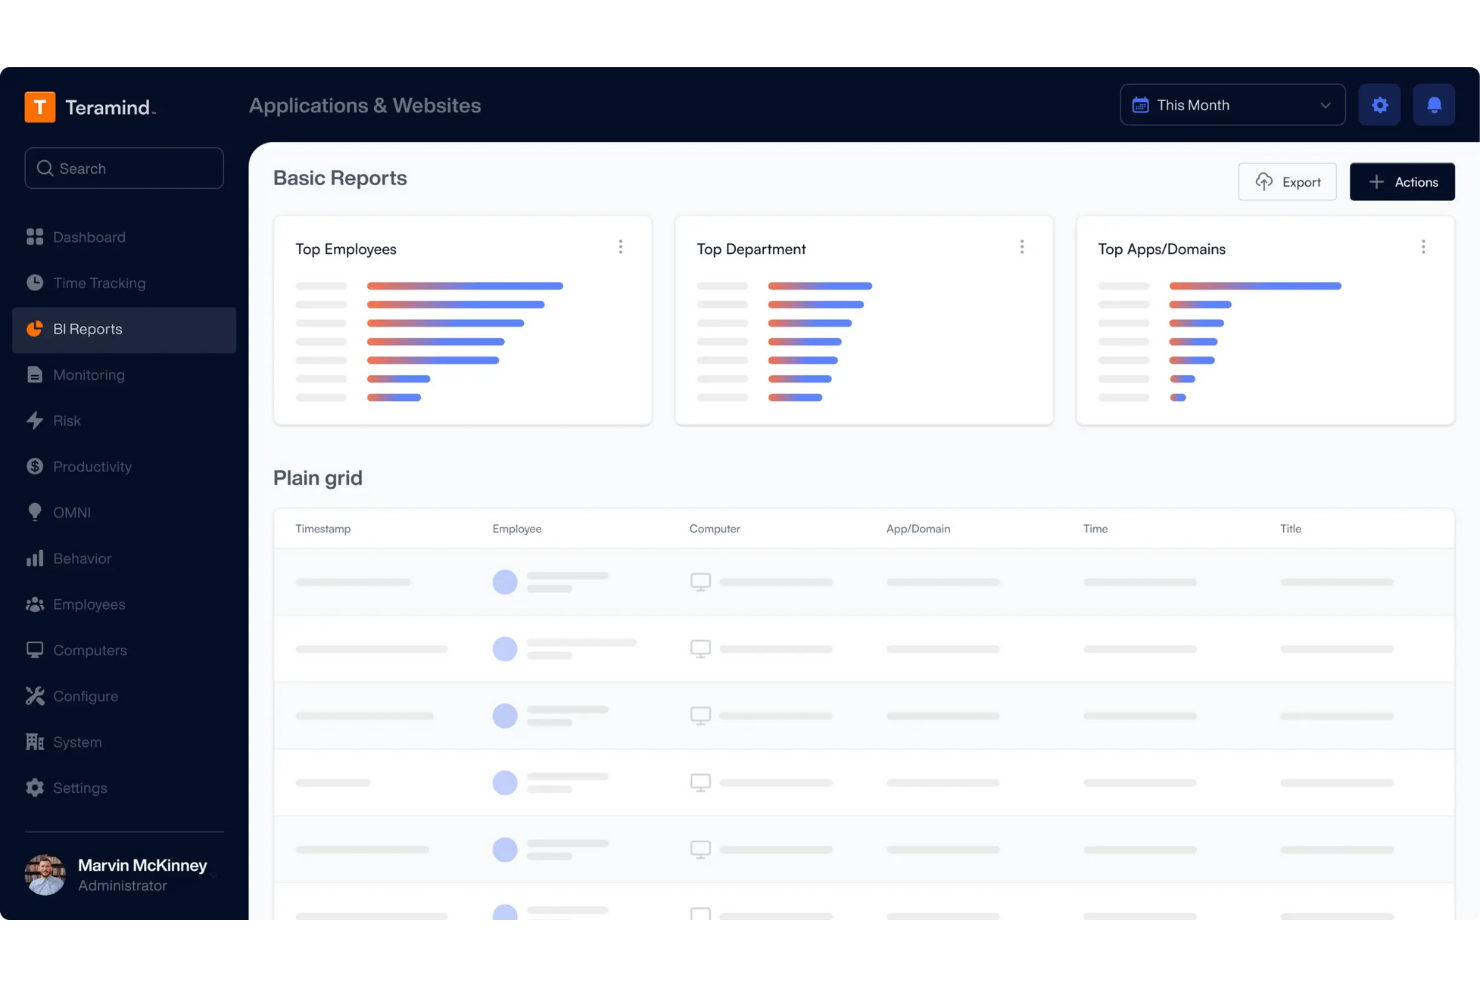Sort by Timestamp column header
This screenshot has height=987, width=1480.
click(323, 529)
